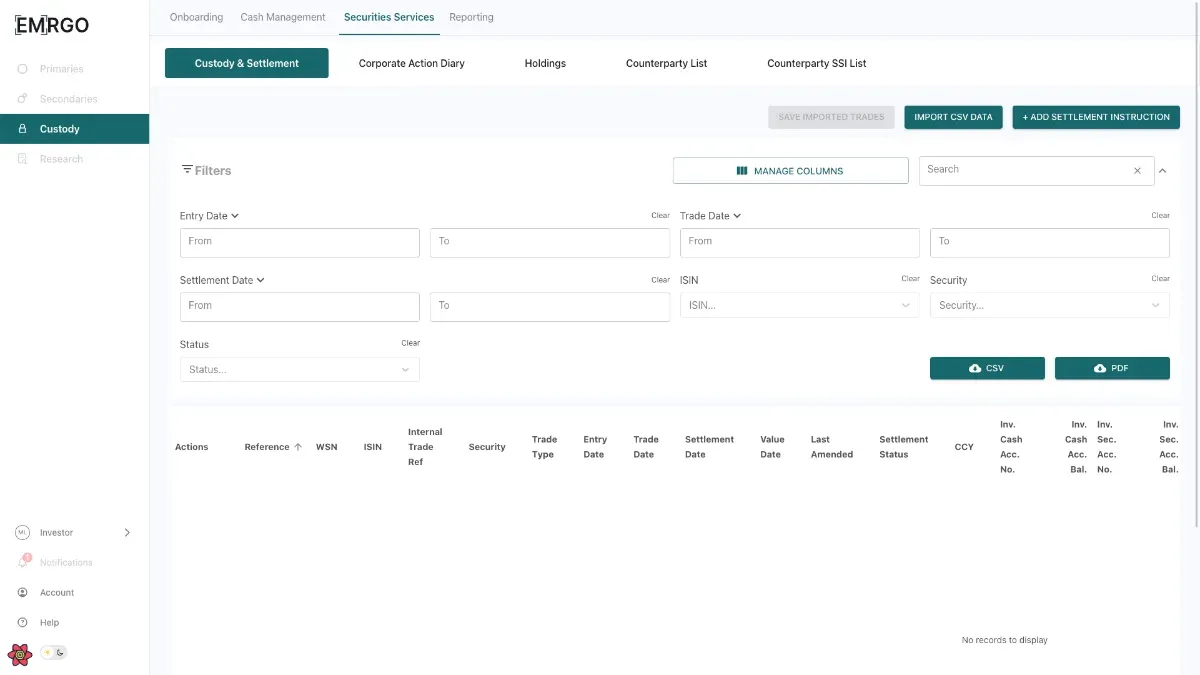Click the Security column header

[x=487, y=447]
